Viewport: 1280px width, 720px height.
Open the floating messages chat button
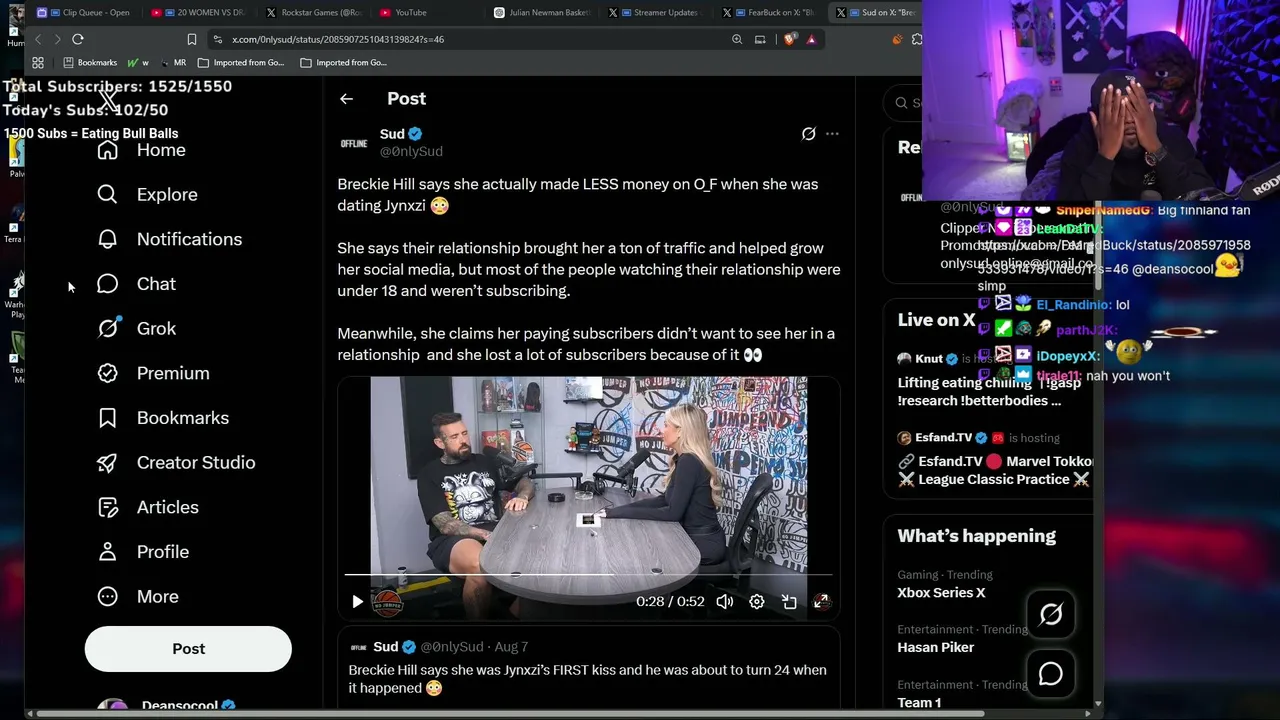tap(1050, 674)
